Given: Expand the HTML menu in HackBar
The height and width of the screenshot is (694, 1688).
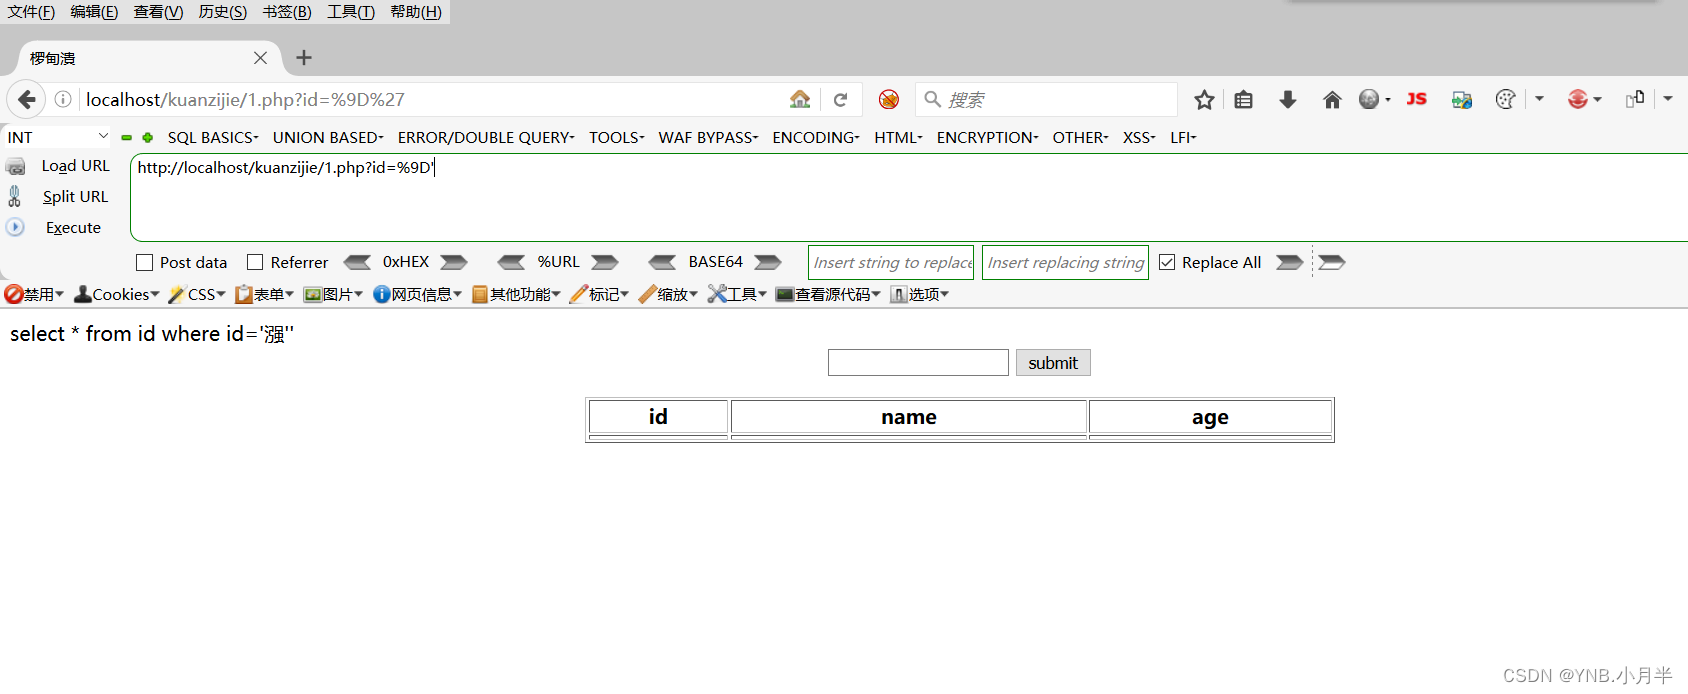Looking at the screenshot, I should tap(898, 137).
